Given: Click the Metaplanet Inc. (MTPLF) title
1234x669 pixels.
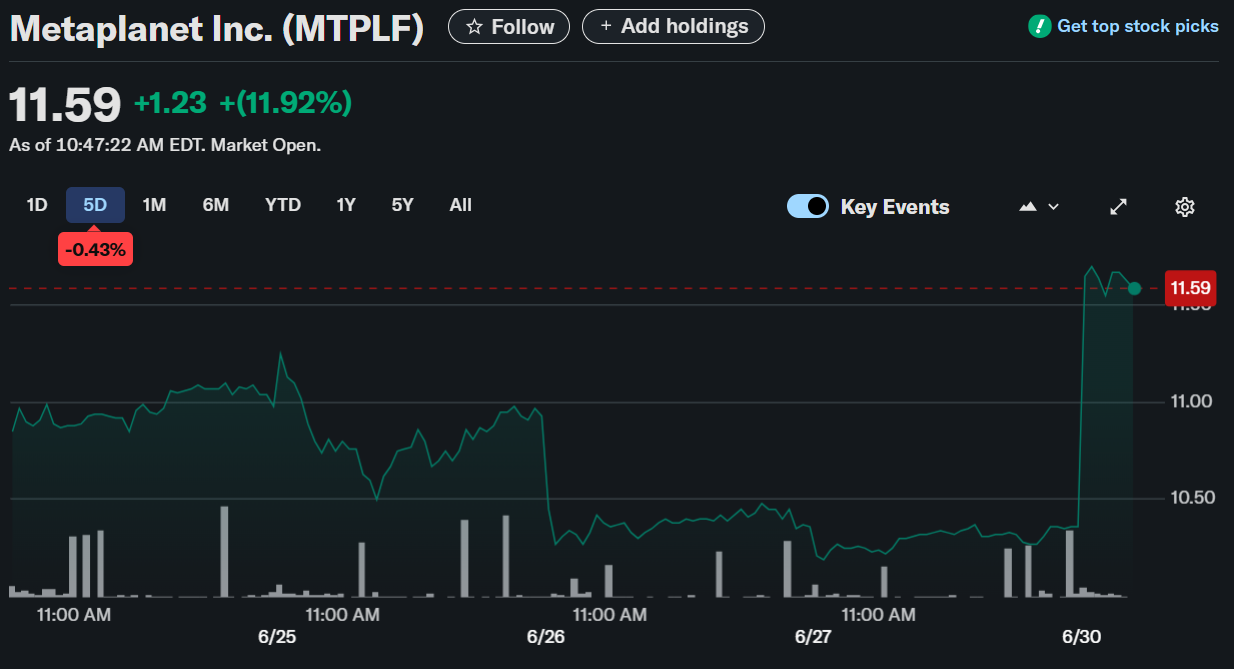Looking at the screenshot, I should click(x=217, y=28).
